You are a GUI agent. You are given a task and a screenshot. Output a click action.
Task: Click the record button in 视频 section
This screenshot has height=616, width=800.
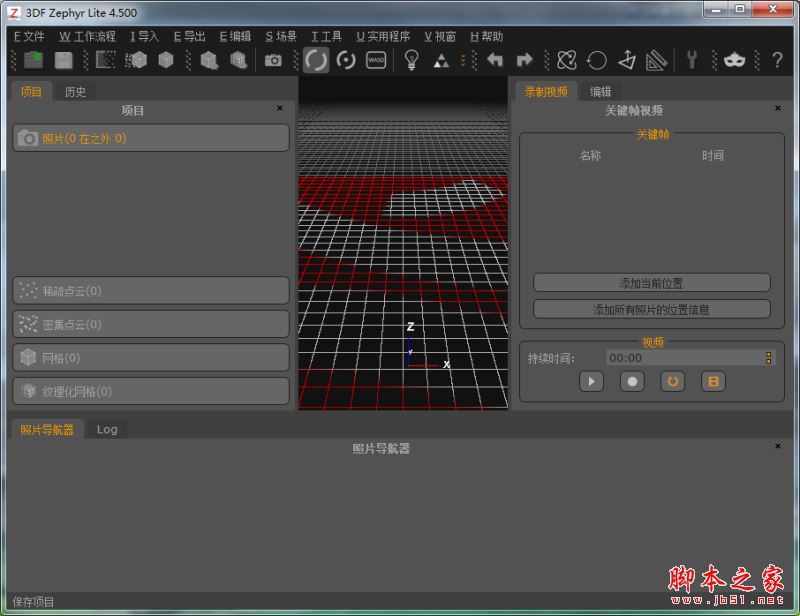point(632,381)
